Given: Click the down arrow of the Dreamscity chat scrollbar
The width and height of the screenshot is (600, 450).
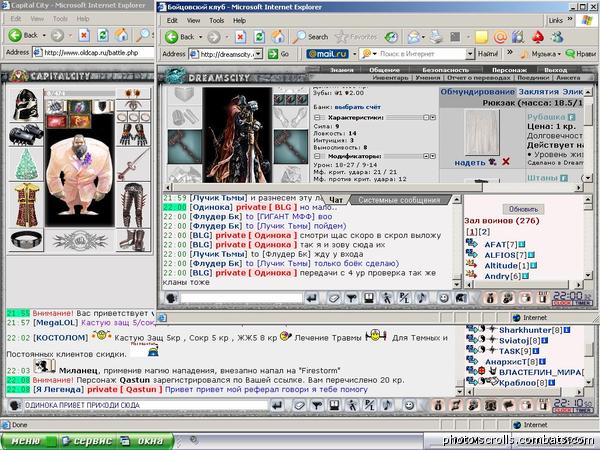Looking at the screenshot, I should pos(457,284).
